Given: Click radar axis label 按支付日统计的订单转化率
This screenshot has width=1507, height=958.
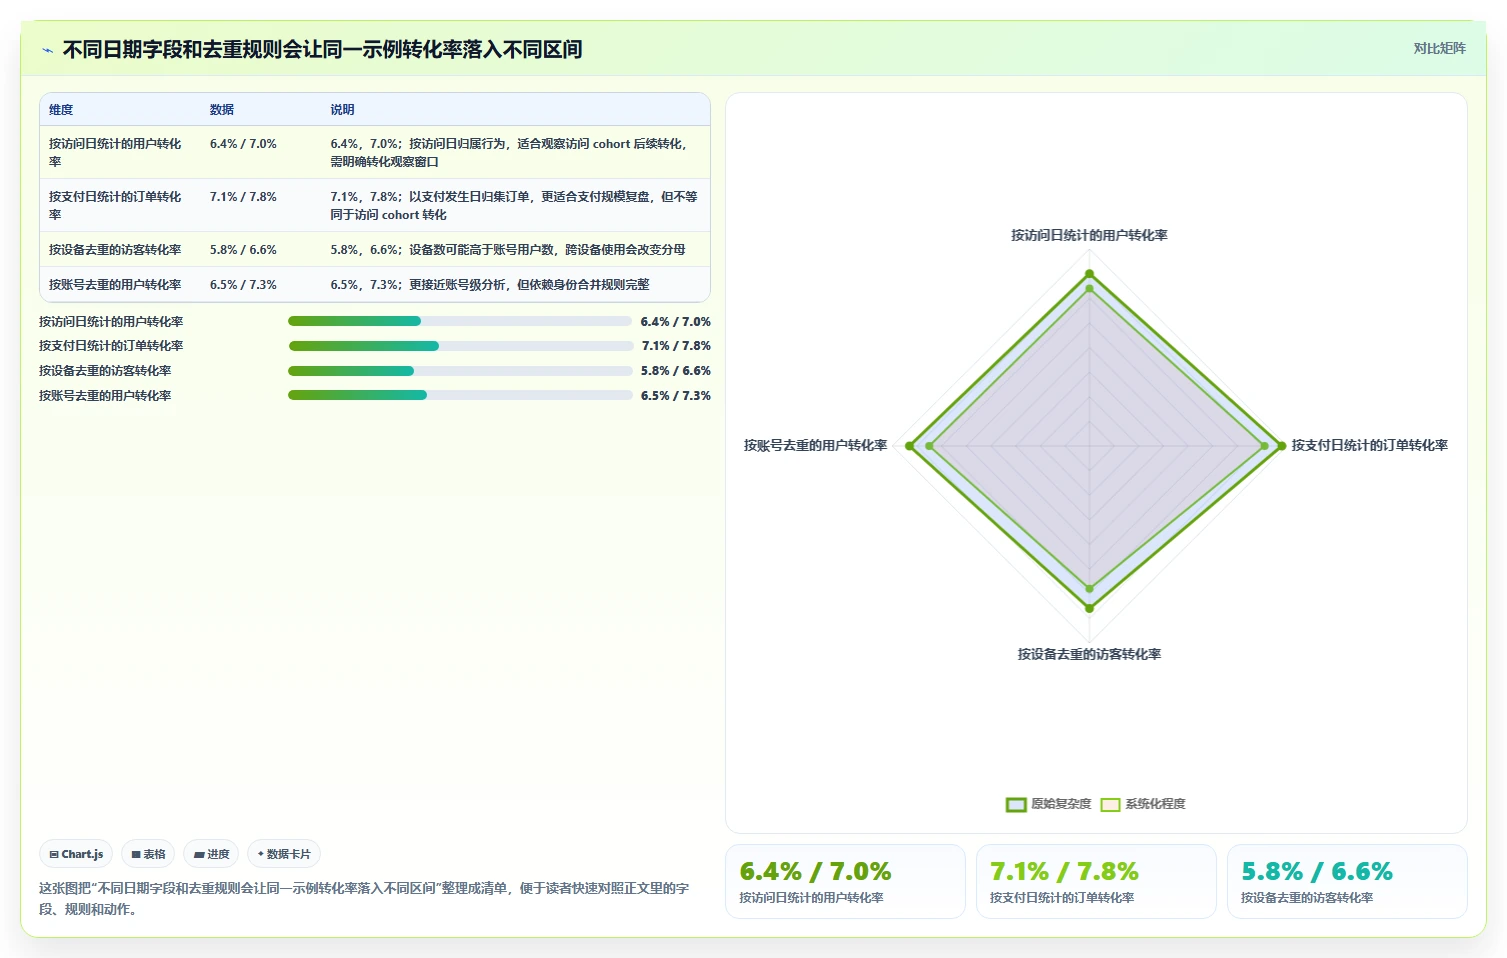Looking at the screenshot, I should tap(1369, 445).
